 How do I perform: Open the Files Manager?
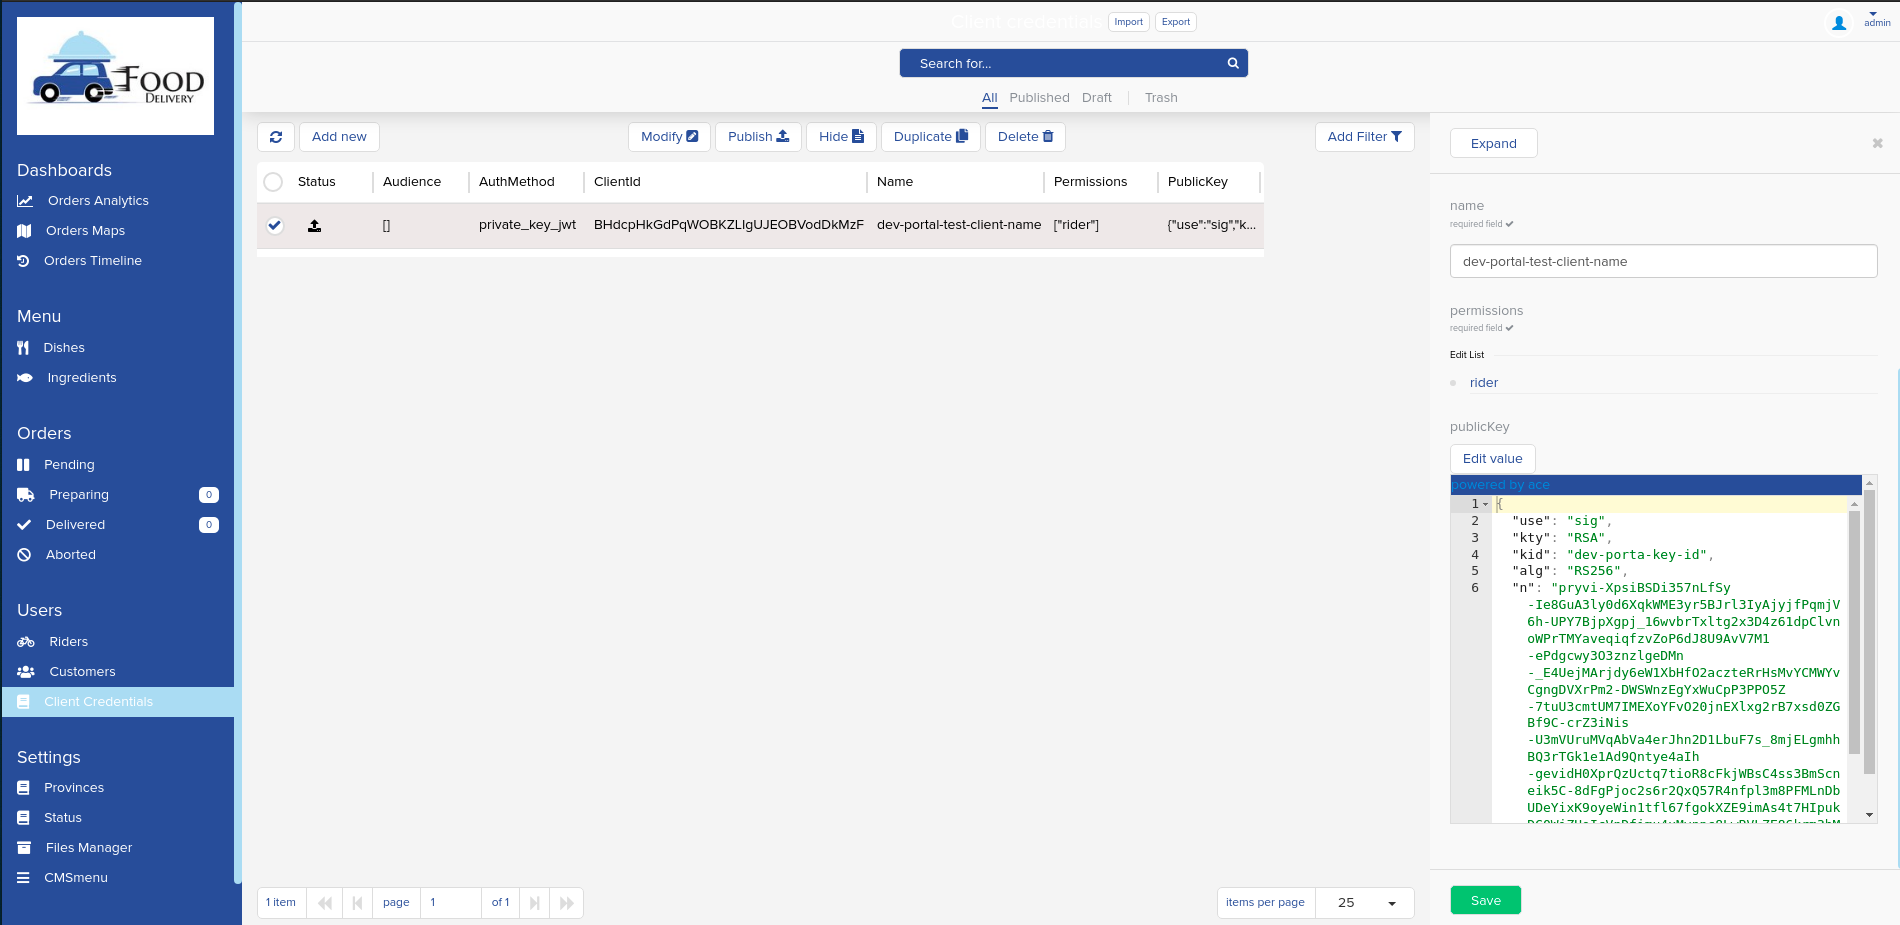(88, 847)
